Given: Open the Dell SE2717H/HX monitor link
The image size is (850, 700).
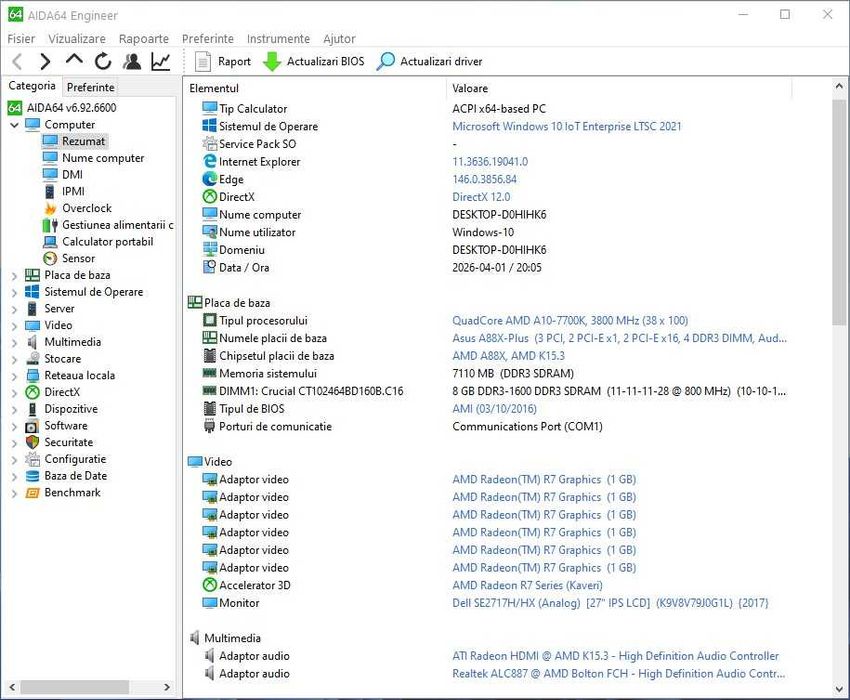Looking at the screenshot, I should [x=610, y=603].
